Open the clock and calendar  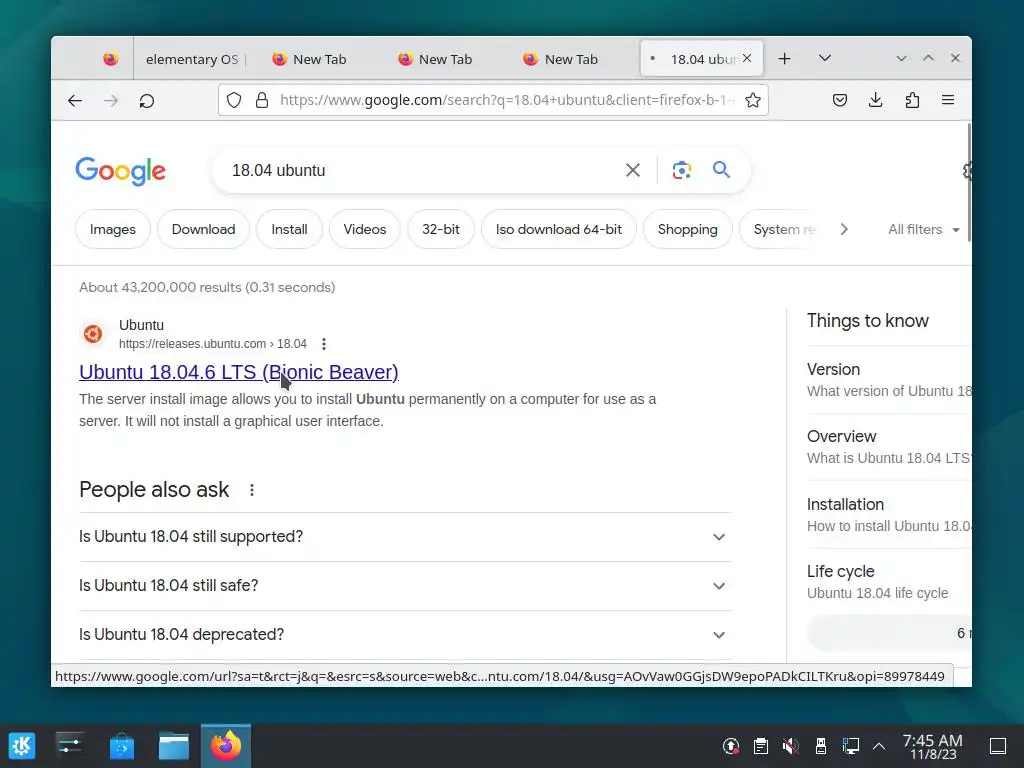[x=933, y=746]
